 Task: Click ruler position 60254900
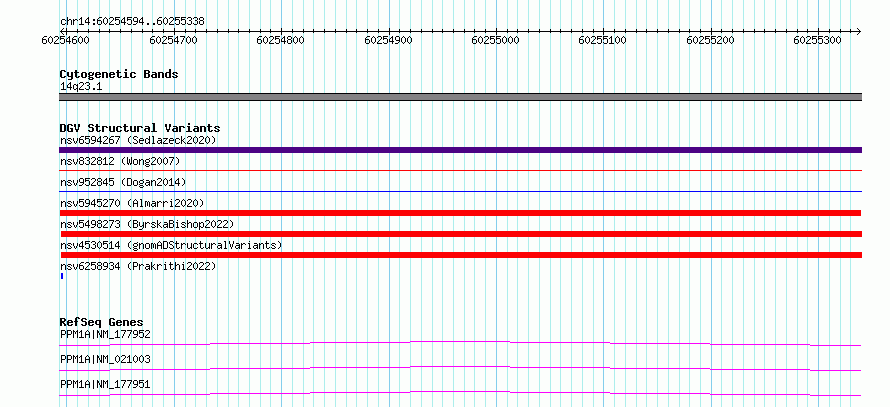click(x=388, y=40)
